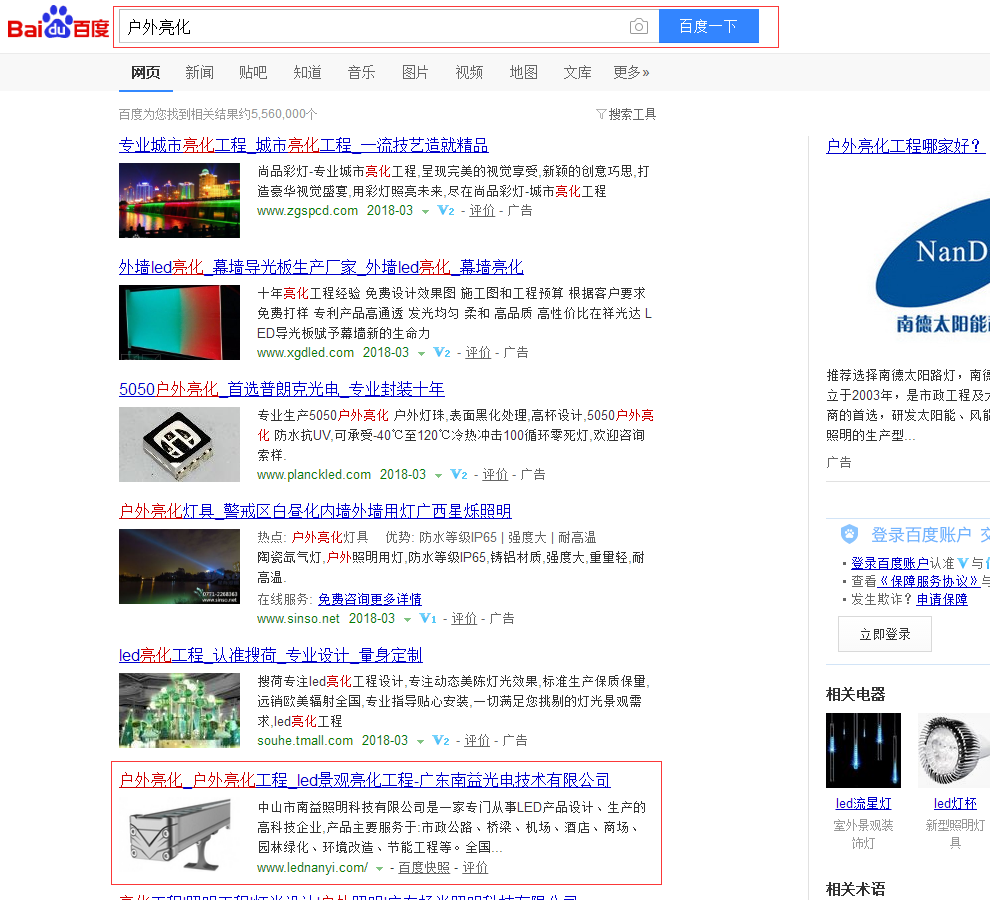Switch to the 图片 tab
This screenshot has width=990, height=900.
tap(415, 72)
